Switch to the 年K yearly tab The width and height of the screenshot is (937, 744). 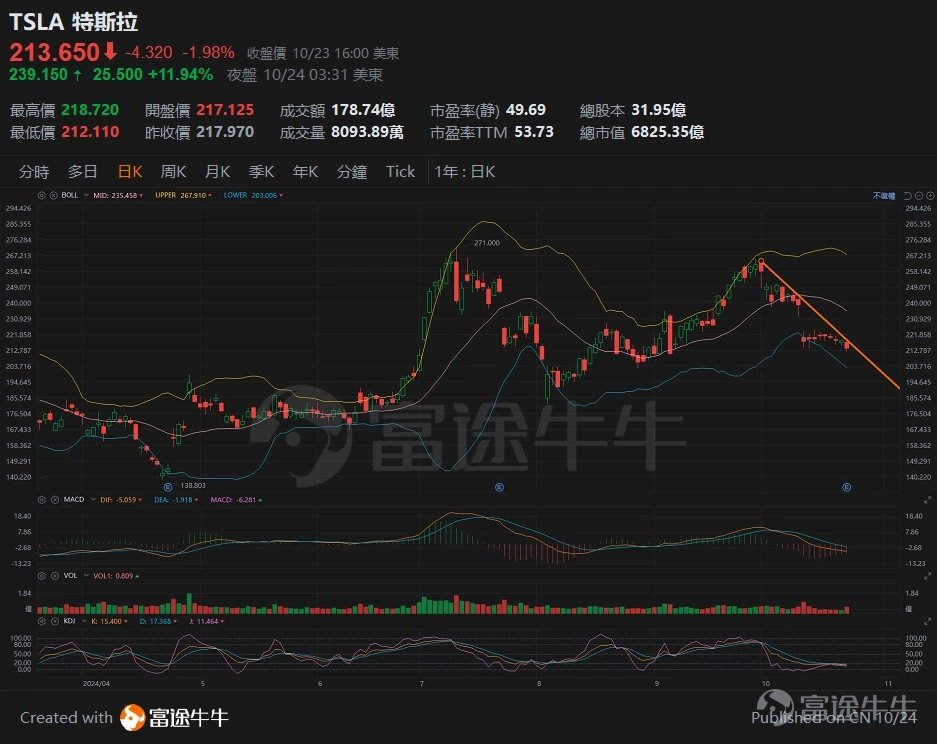pyautogui.click(x=305, y=172)
